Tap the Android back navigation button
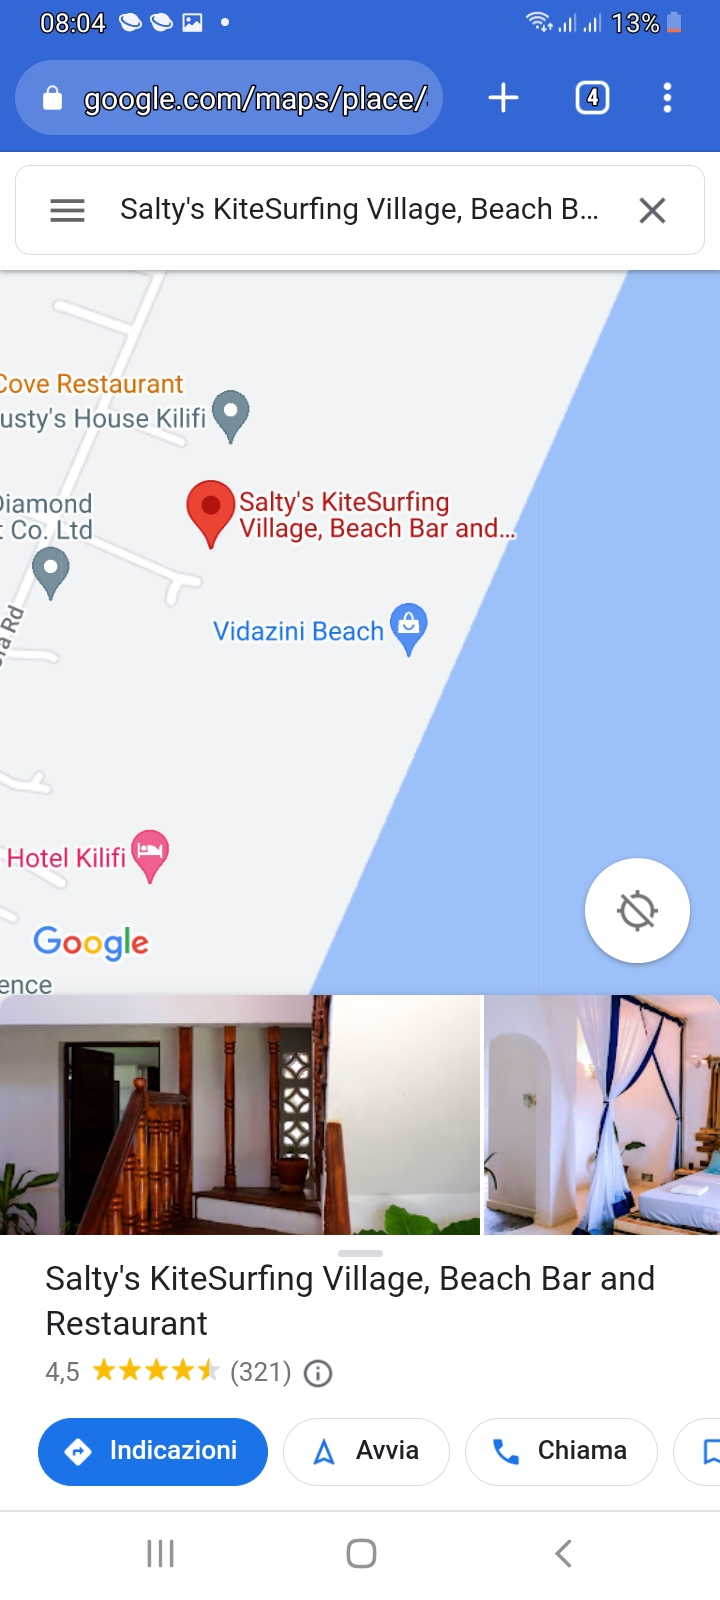This screenshot has height=1600, width=720. (563, 1553)
